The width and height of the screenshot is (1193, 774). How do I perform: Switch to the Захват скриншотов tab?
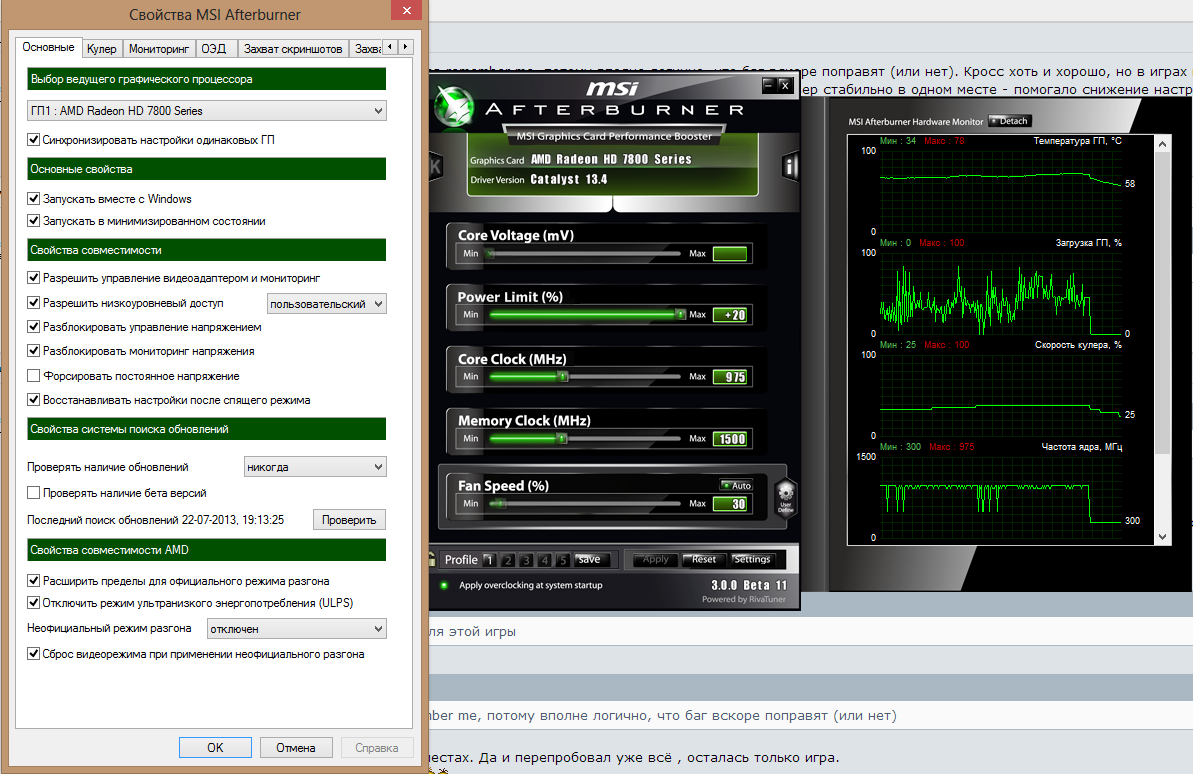pos(293,49)
